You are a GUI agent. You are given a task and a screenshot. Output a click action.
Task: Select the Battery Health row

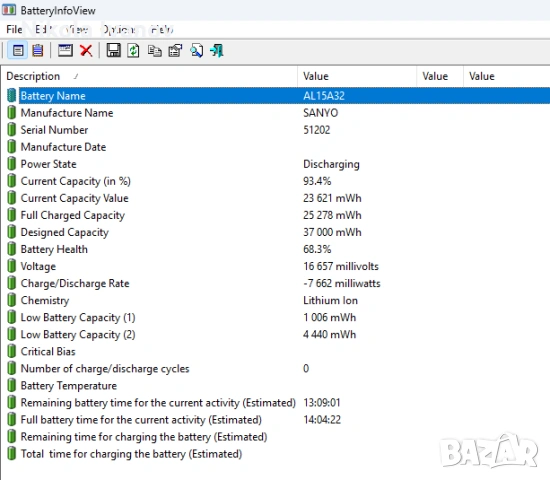[x=277, y=249]
